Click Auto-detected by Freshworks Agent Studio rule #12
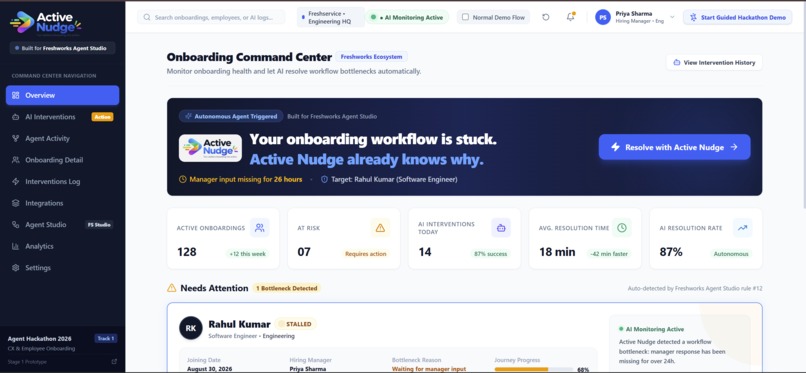The image size is (806, 373). 695,289
